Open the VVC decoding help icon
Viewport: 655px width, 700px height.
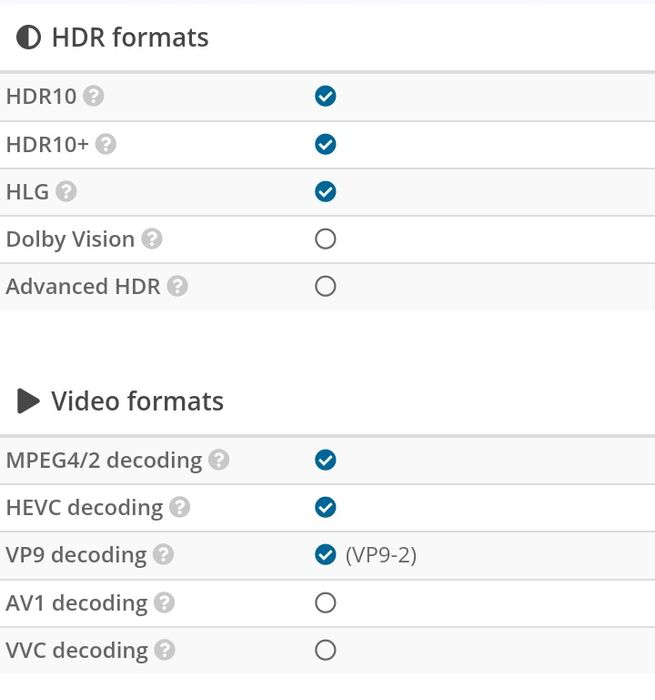coord(165,650)
